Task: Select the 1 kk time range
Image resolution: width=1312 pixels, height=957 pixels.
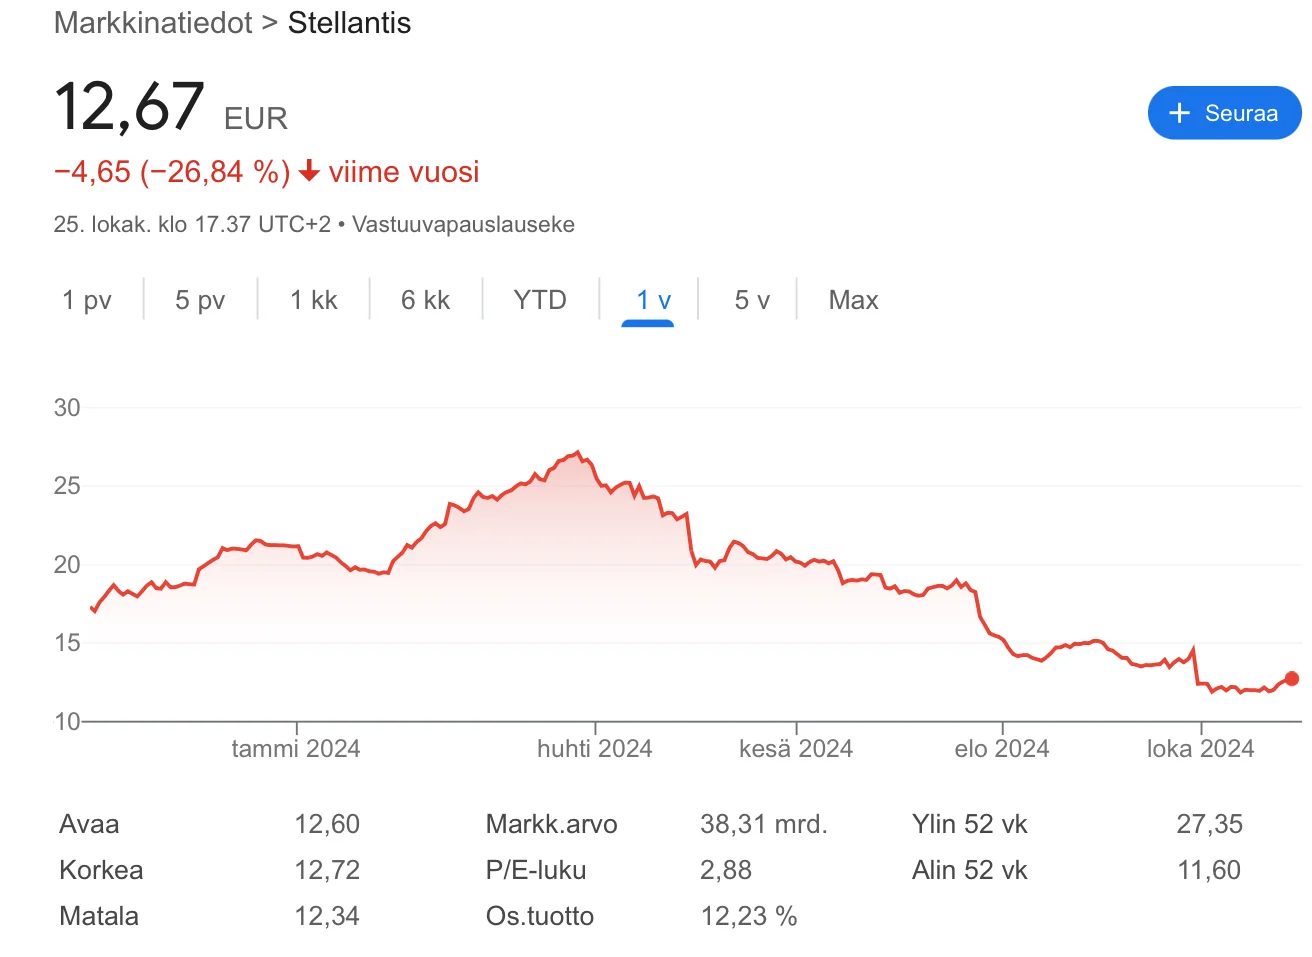Action: (313, 300)
